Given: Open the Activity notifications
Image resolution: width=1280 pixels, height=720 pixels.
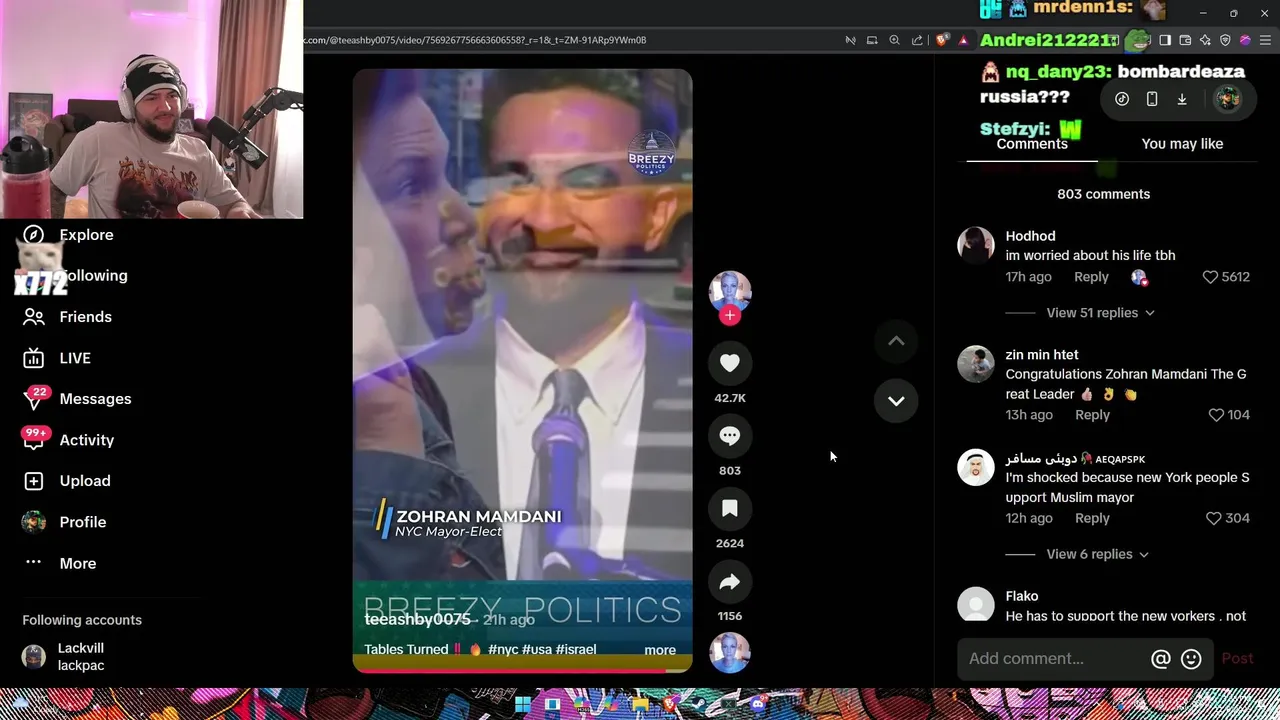Looking at the screenshot, I should pos(68,439).
